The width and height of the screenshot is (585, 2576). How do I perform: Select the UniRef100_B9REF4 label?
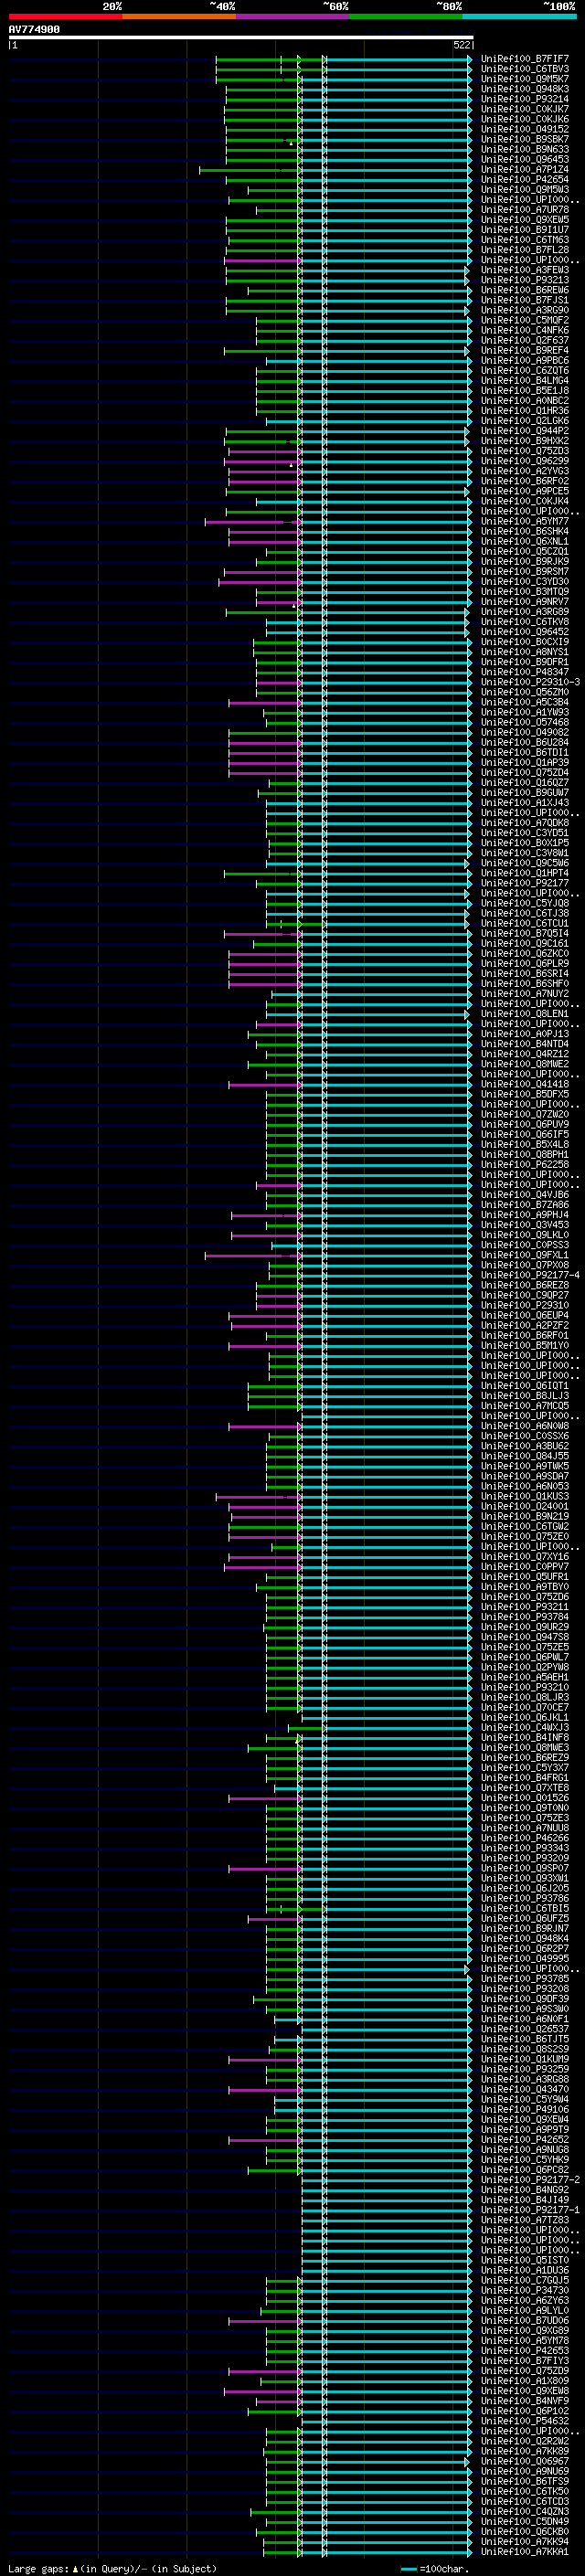(524, 350)
